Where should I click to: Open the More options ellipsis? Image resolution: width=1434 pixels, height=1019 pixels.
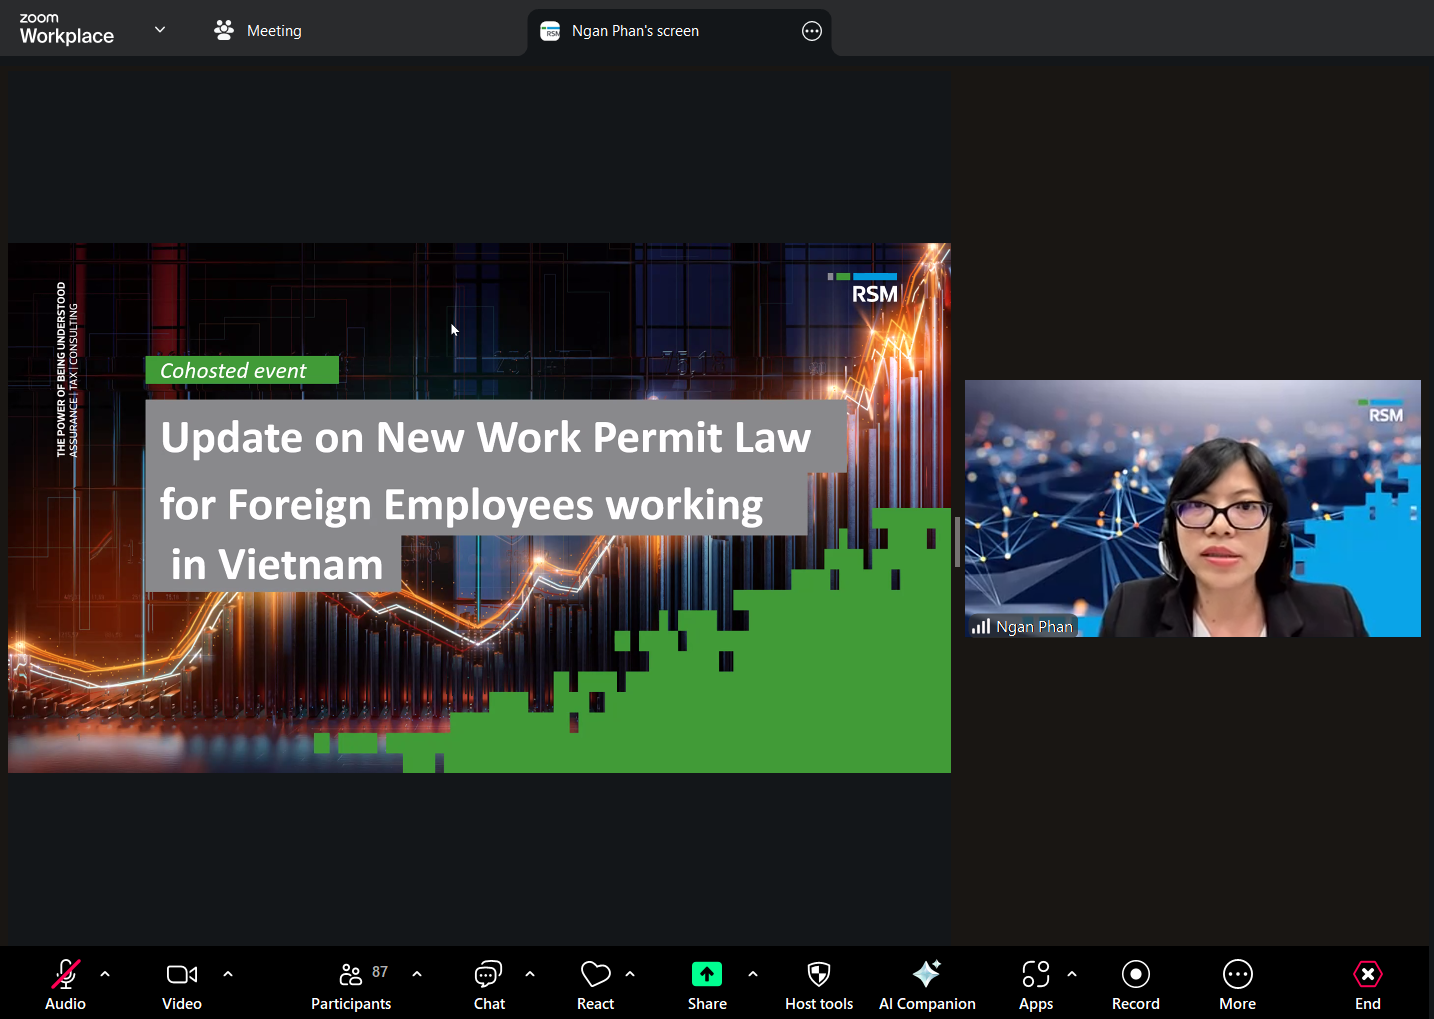click(x=1237, y=984)
